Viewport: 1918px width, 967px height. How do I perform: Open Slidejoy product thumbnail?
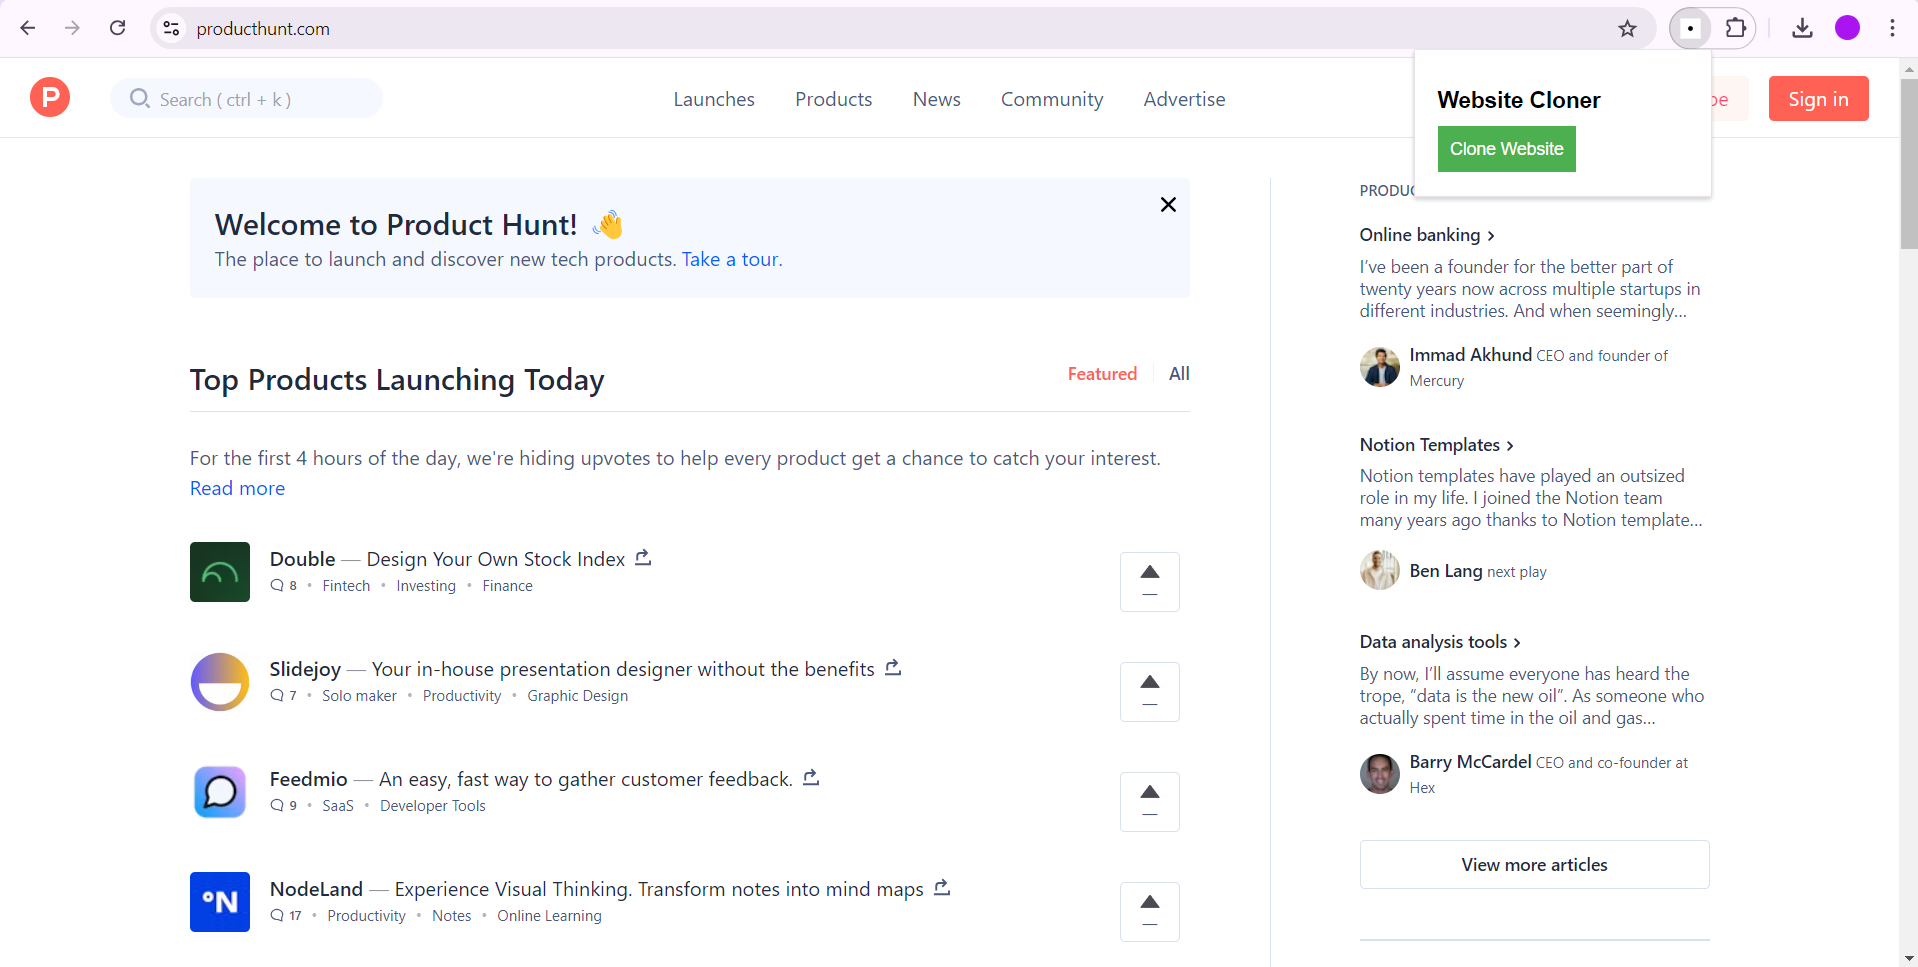coord(220,682)
